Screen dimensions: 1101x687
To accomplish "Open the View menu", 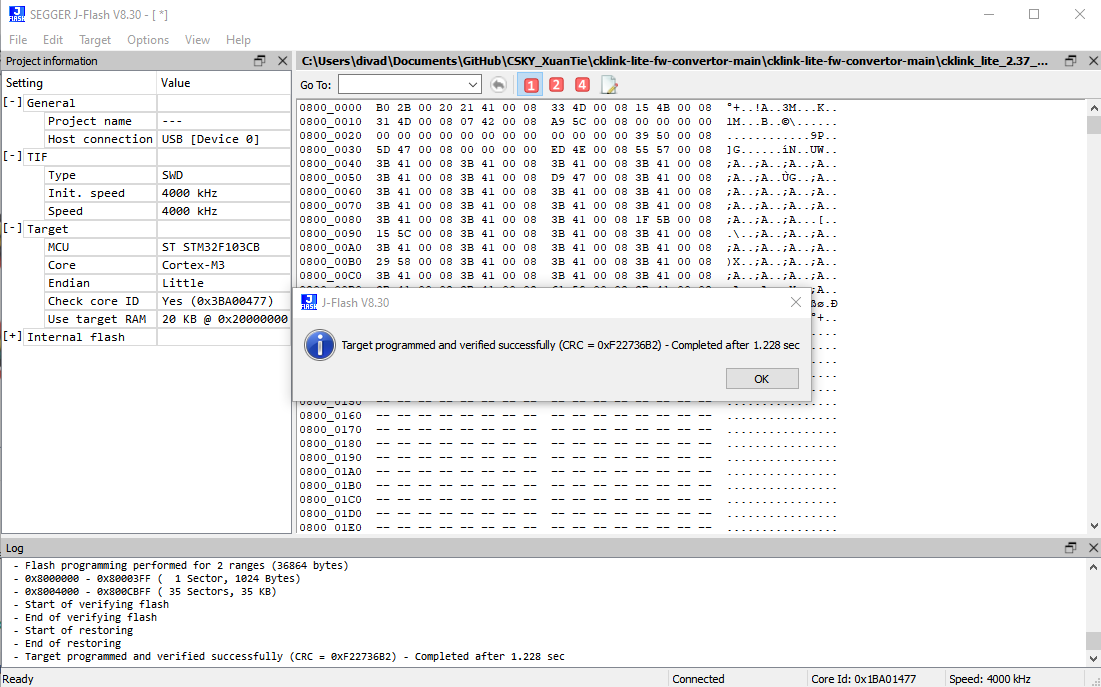I will [x=197, y=40].
